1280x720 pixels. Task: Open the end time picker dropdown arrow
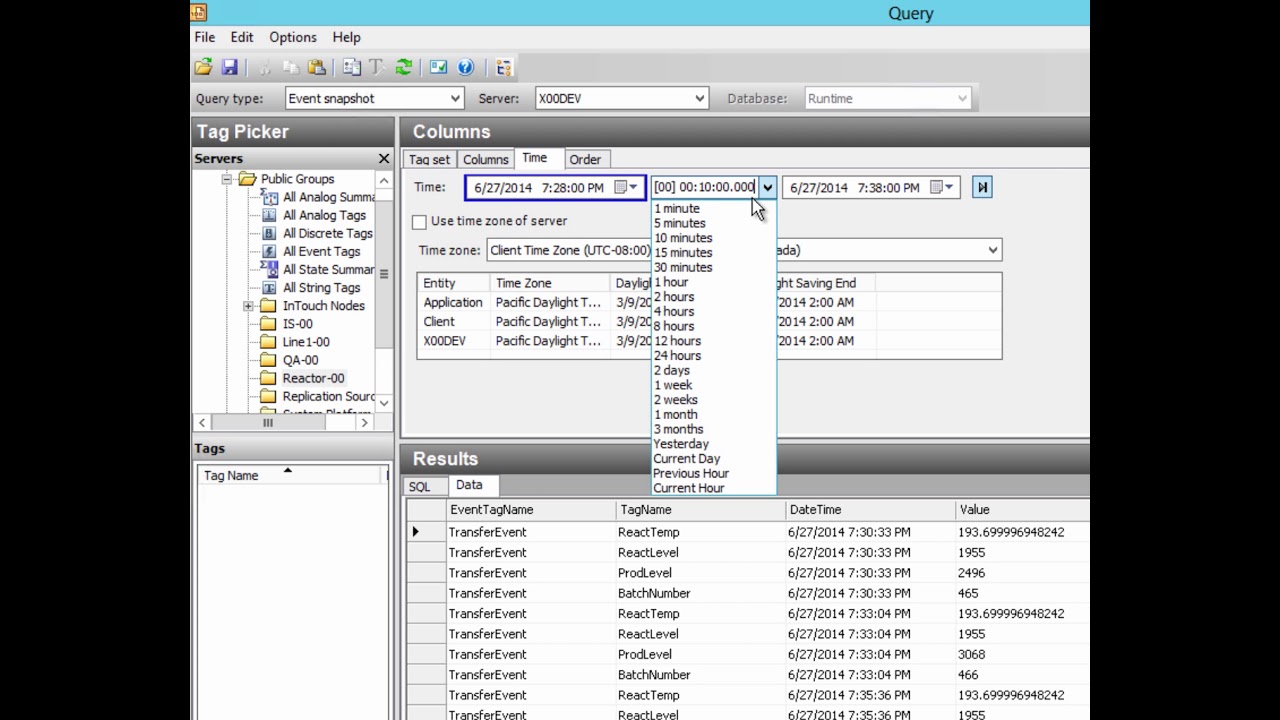pos(949,187)
